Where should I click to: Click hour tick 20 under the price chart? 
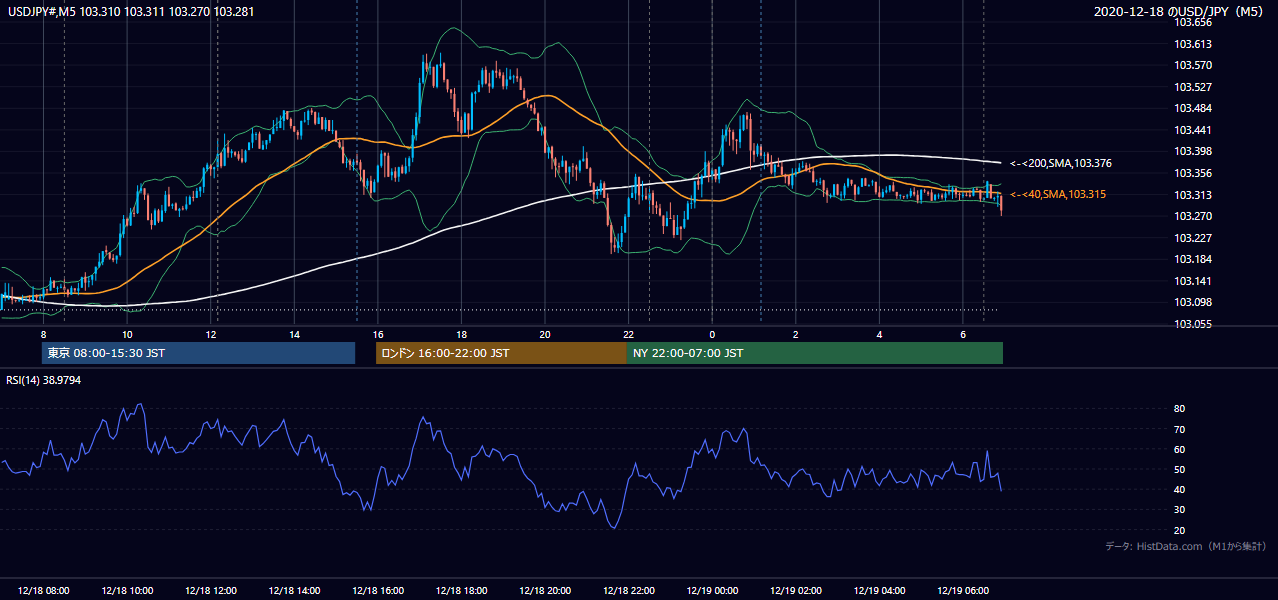545,334
